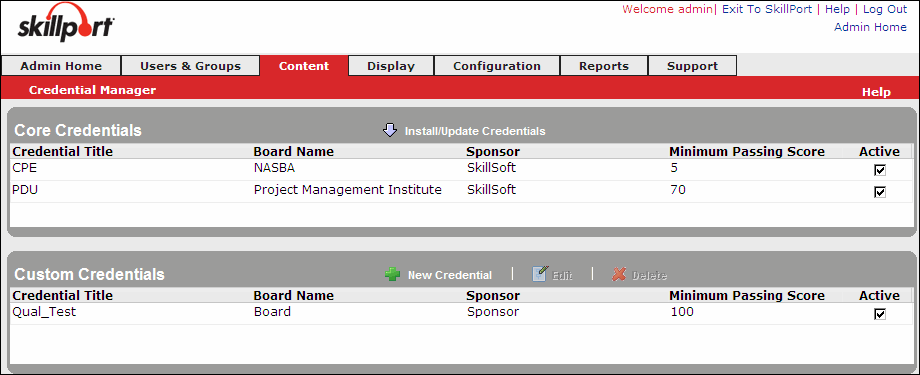Click the New Credential text link

[x=450, y=275]
